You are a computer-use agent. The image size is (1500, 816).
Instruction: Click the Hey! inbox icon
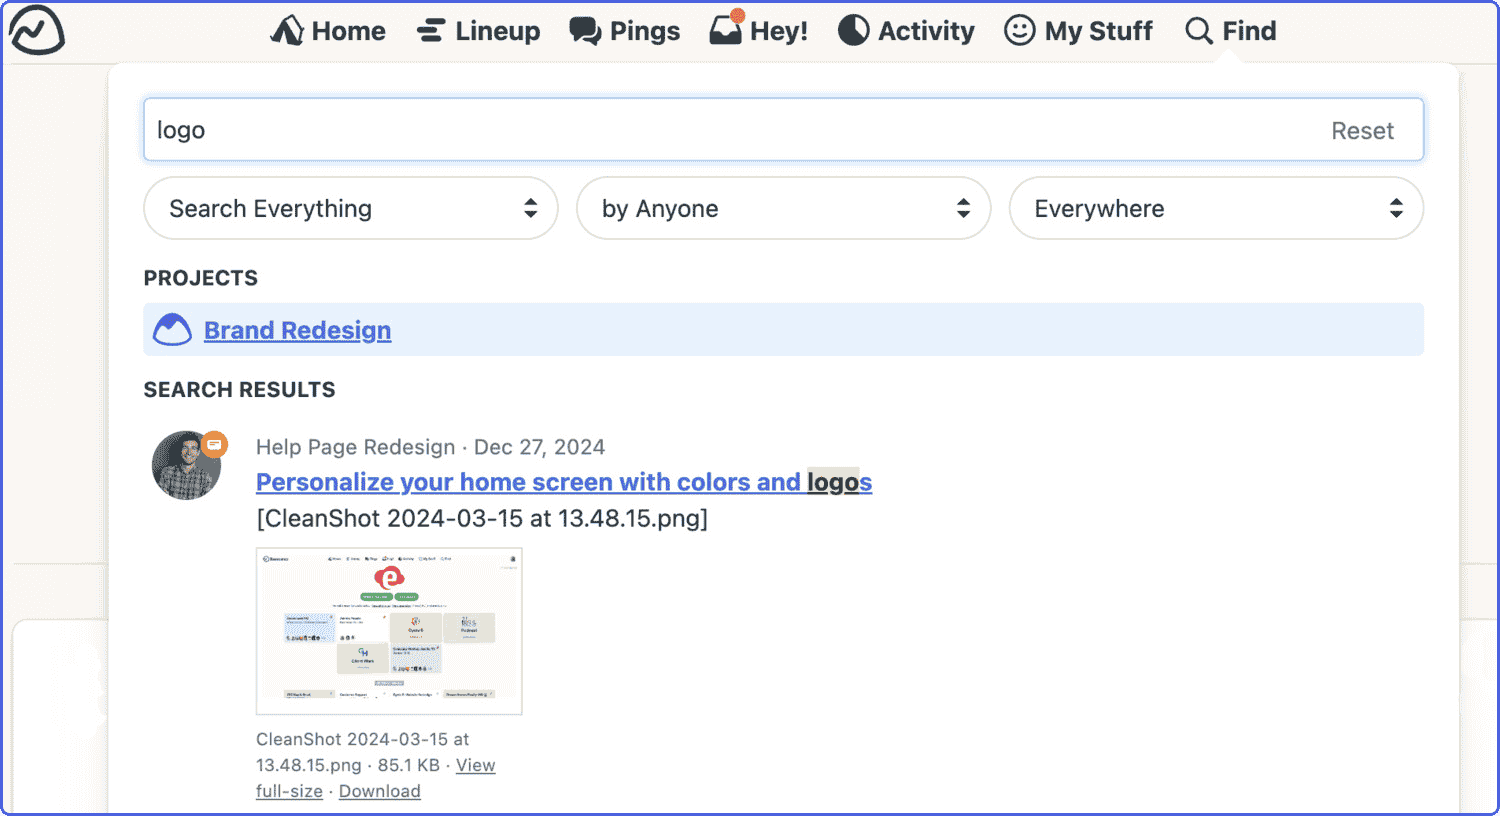[726, 28]
